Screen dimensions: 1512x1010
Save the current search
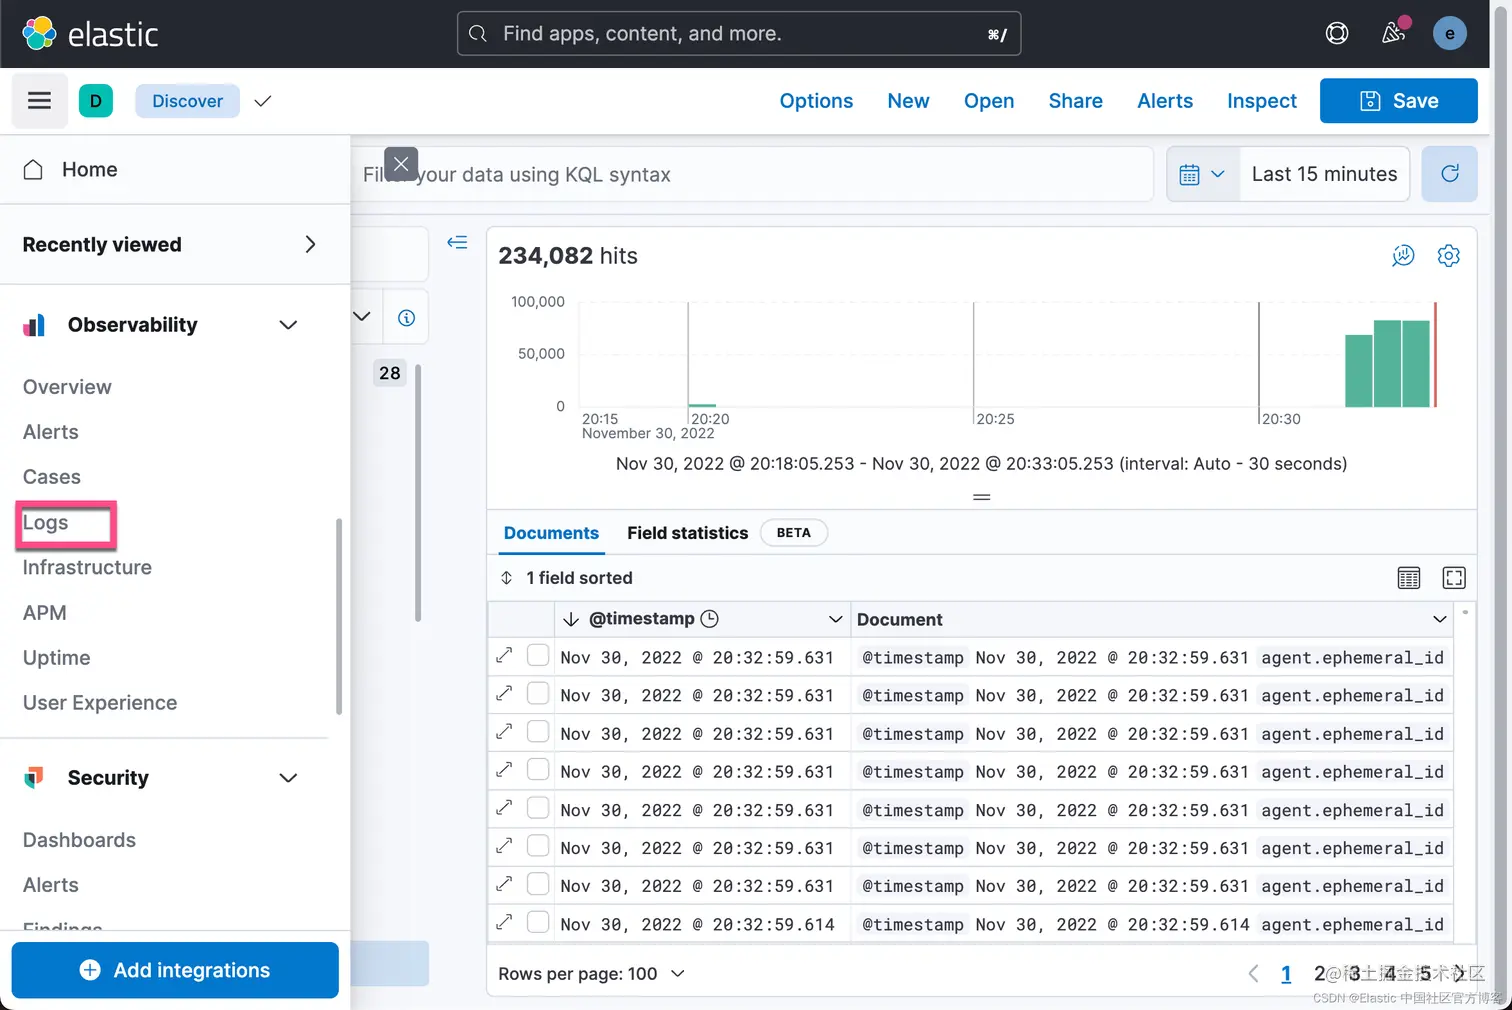click(1398, 101)
